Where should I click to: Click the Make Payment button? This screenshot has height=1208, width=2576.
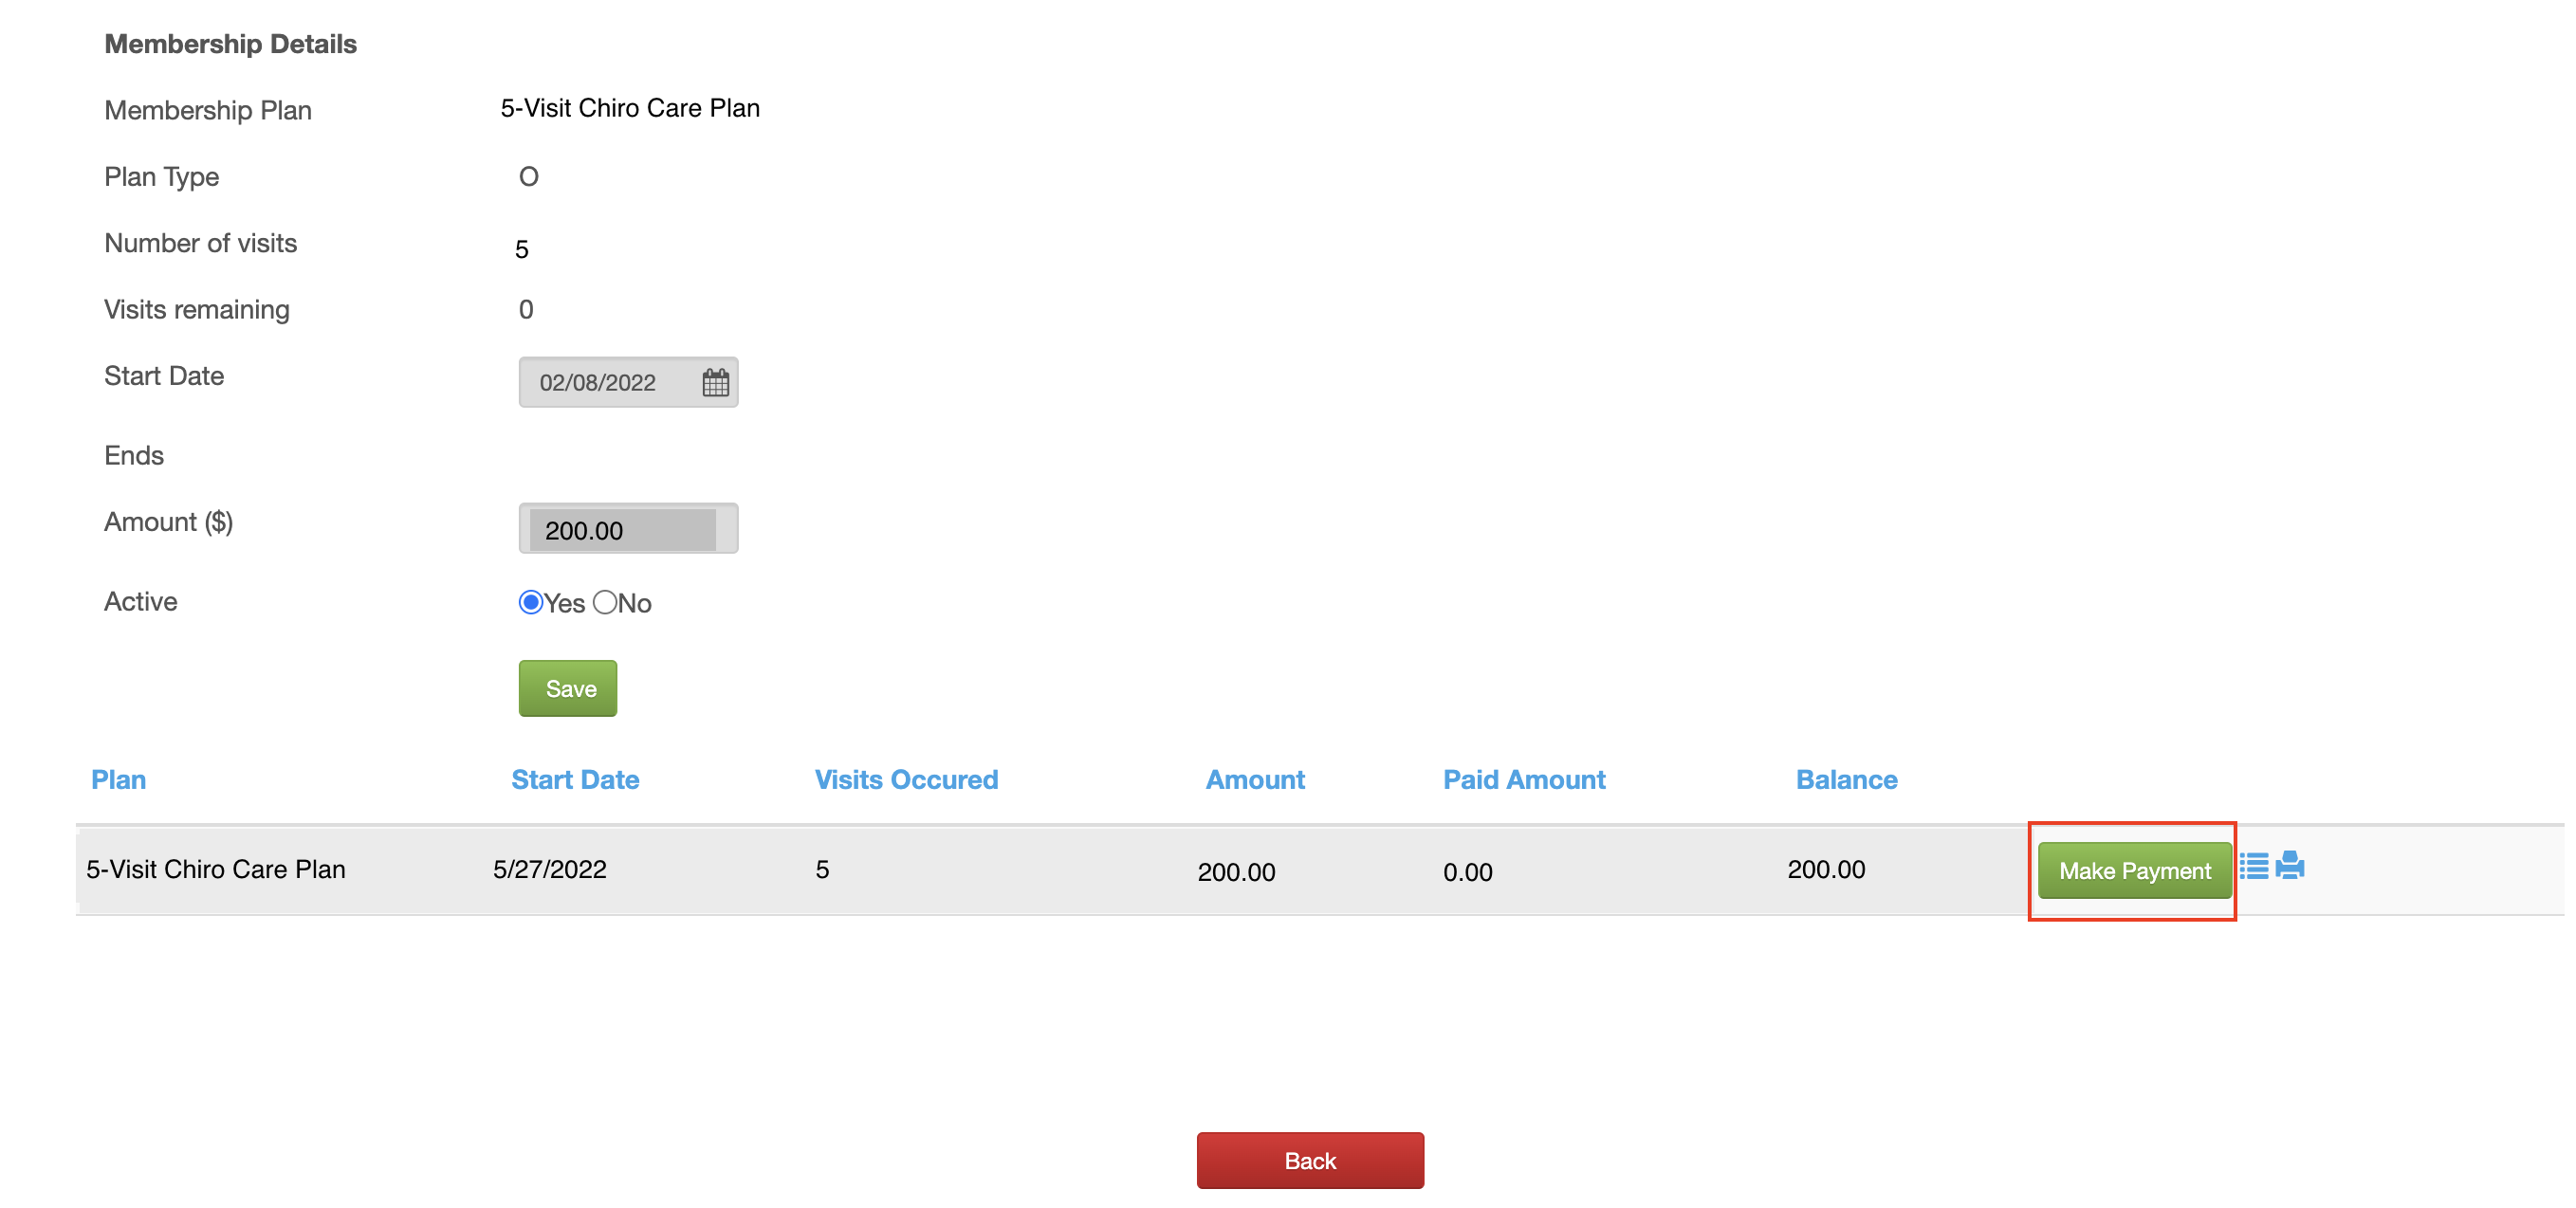pyautogui.click(x=2134, y=870)
